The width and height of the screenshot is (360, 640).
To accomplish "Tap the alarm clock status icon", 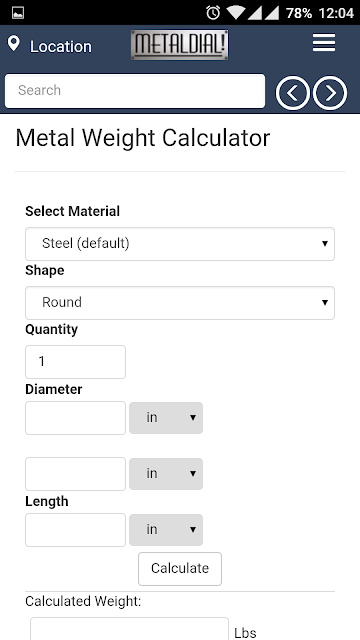I will tap(213, 13).
